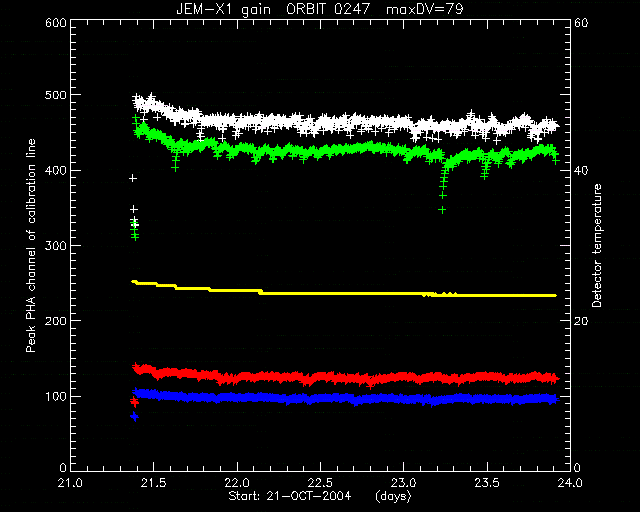Click the 'Detector temperature' axis title
The image size is (640, 512).
597,245
